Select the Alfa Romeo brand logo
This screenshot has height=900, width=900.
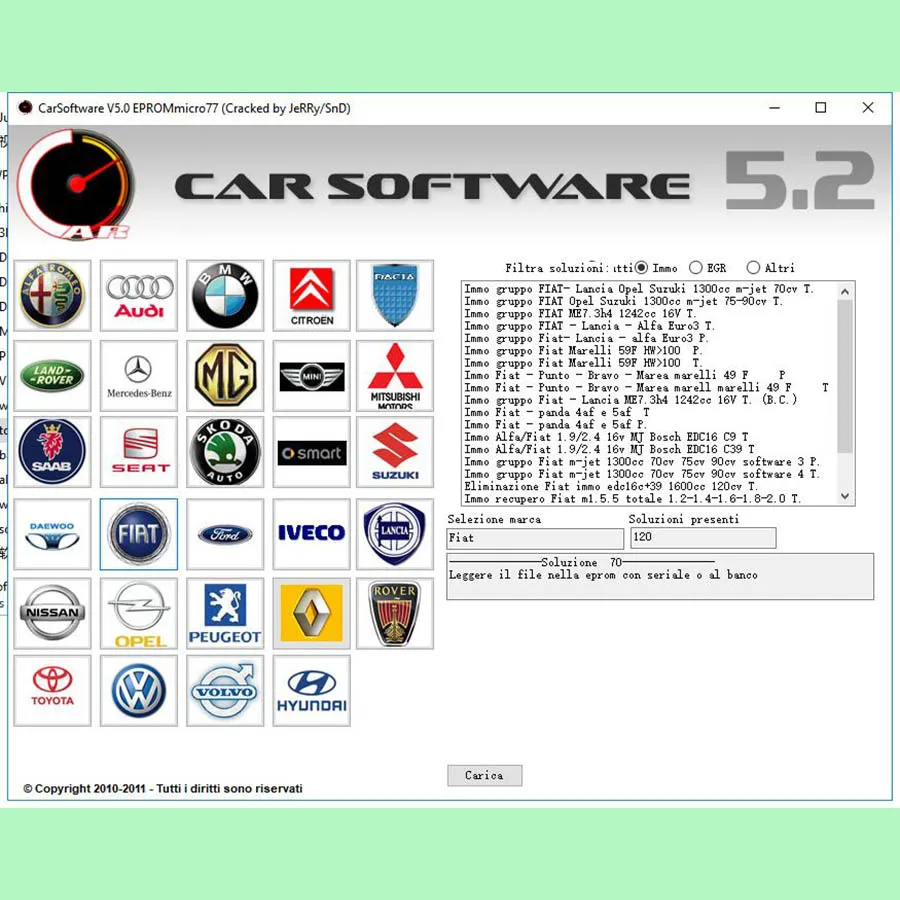52,296
